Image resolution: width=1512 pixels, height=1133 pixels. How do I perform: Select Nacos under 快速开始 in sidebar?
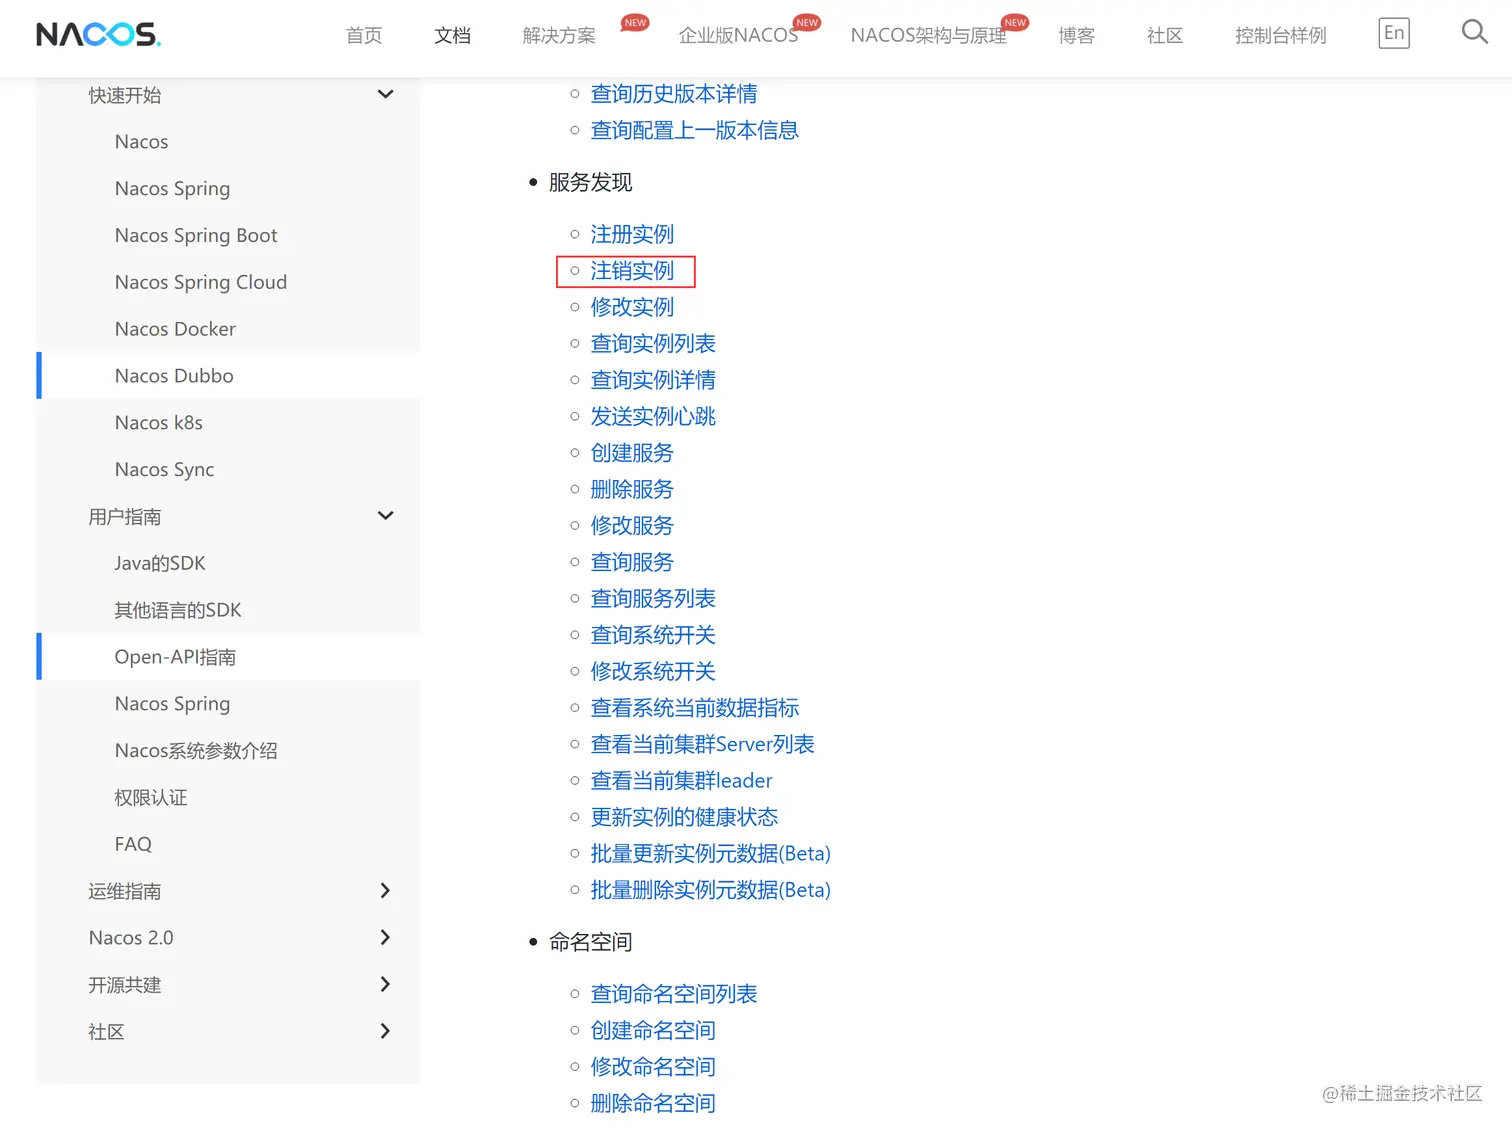tap(141, 141)
